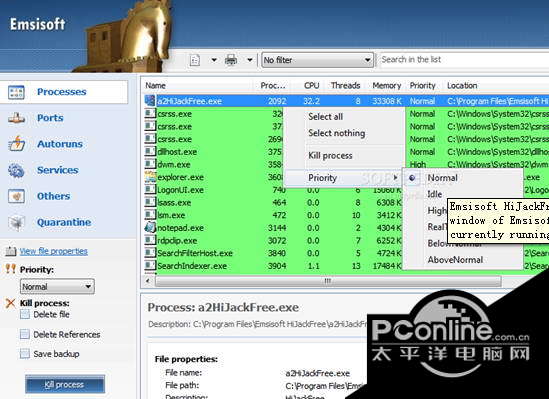Select the explorer.exe row
This screenshot has height=399, width=549.
214,177
